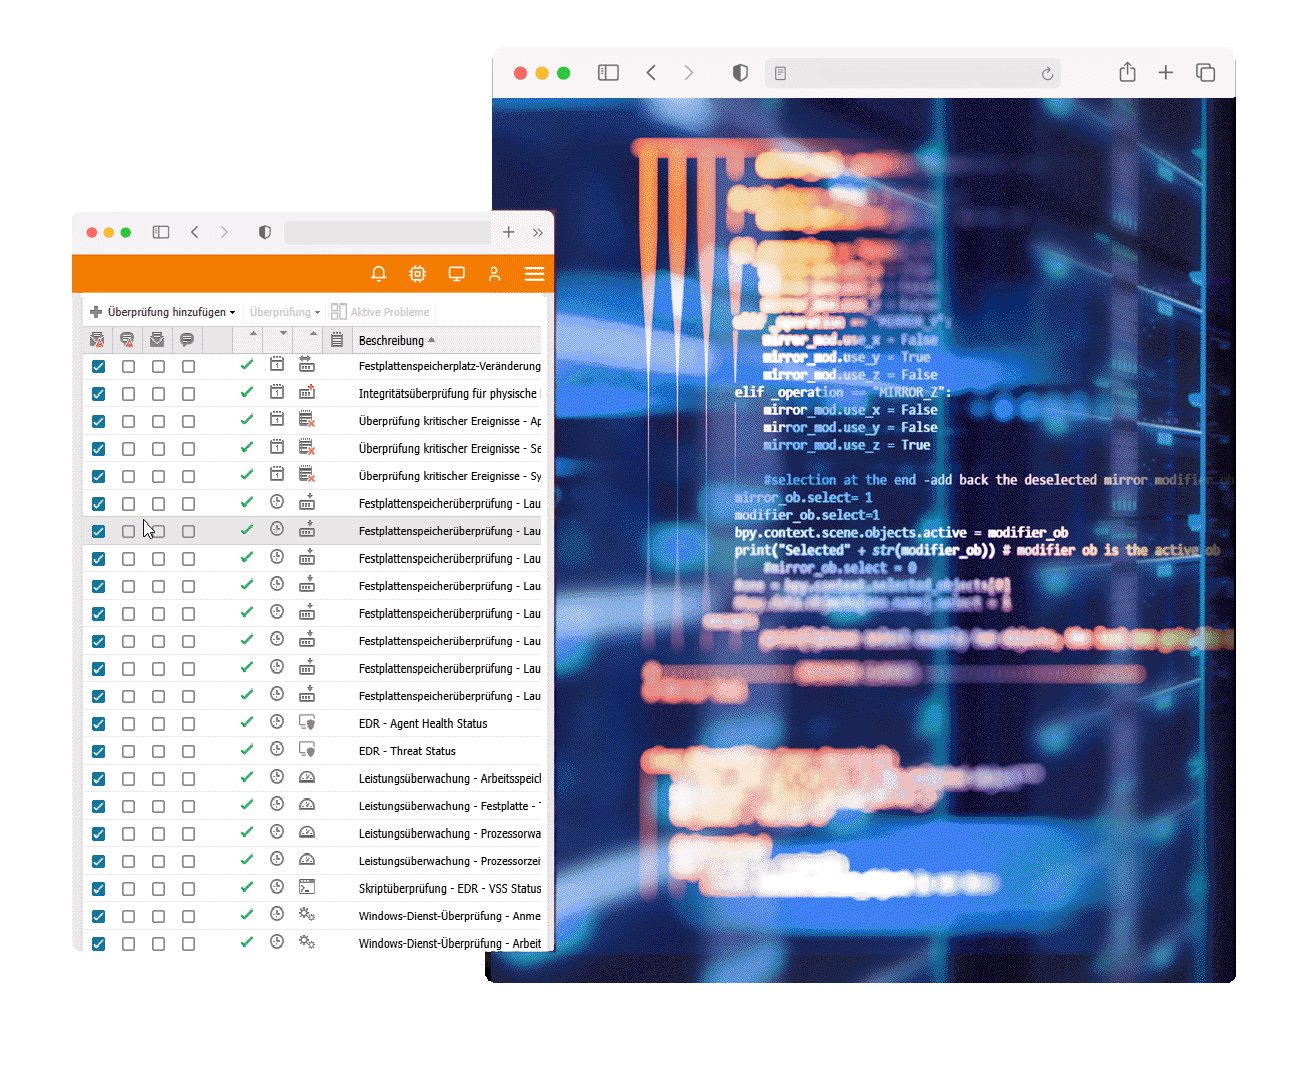Expand the overflow chevrons in the small browser toolbar

(x=538, y=233)
